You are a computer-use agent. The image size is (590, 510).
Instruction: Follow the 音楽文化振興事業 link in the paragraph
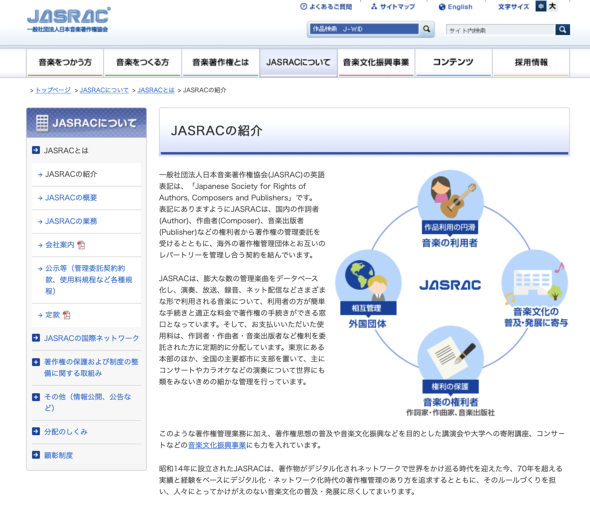click(217, 445)
